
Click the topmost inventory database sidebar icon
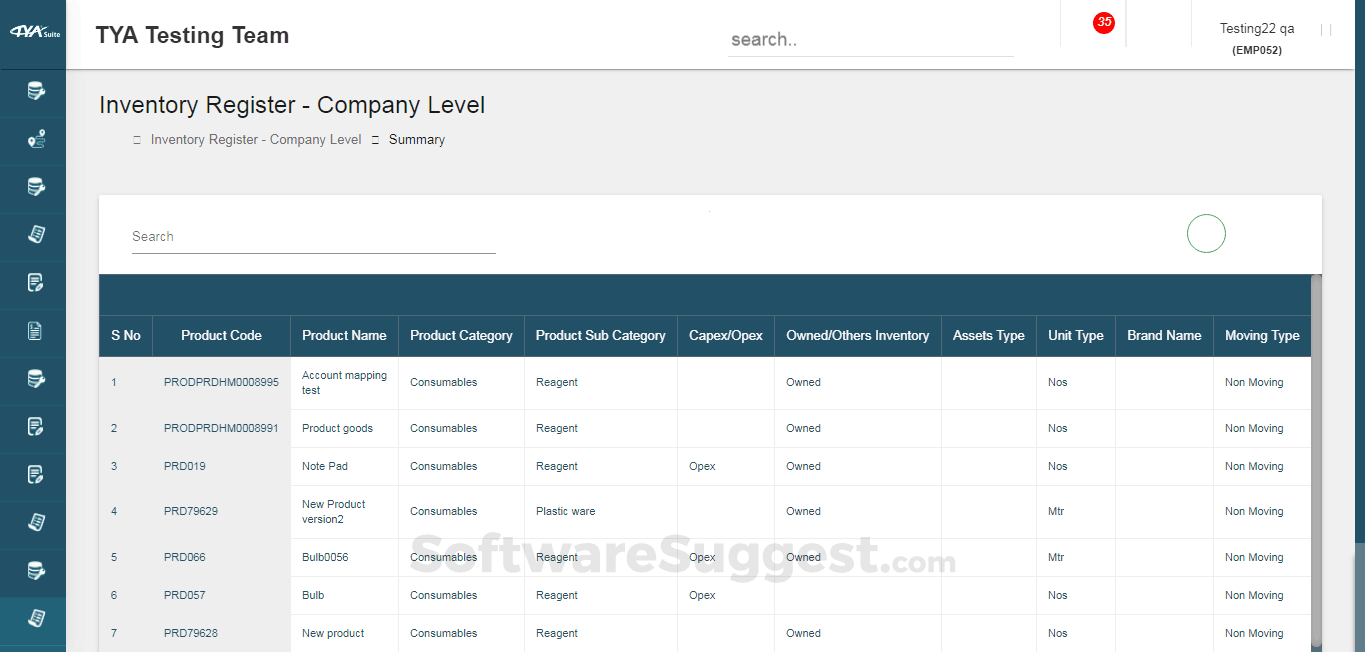(32, 92)
